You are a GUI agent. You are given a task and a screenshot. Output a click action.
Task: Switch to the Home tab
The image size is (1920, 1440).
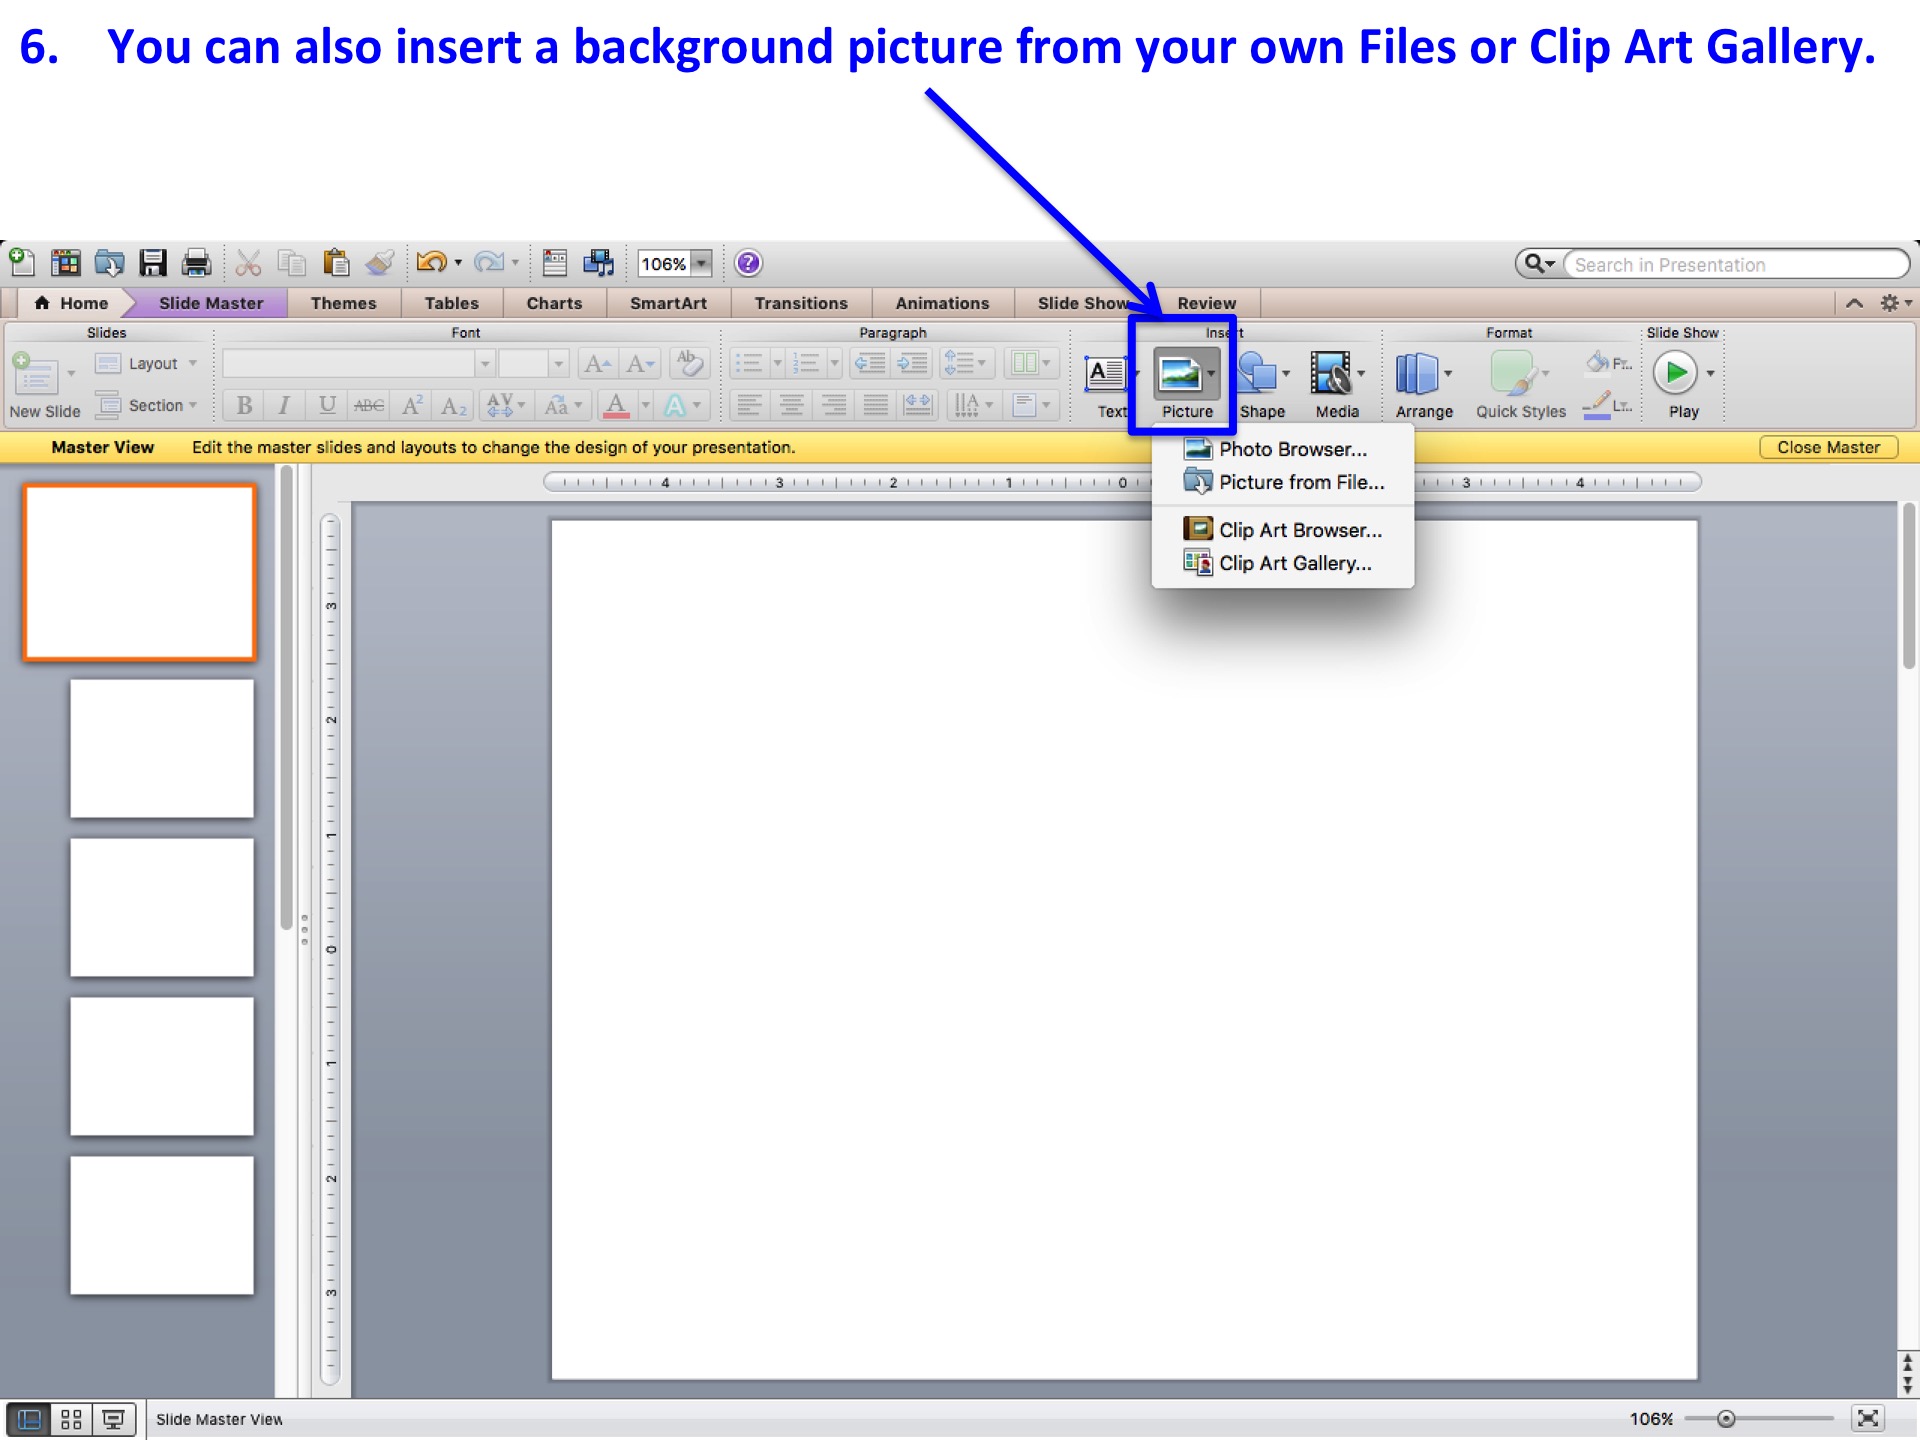click(x=71, y=303)
